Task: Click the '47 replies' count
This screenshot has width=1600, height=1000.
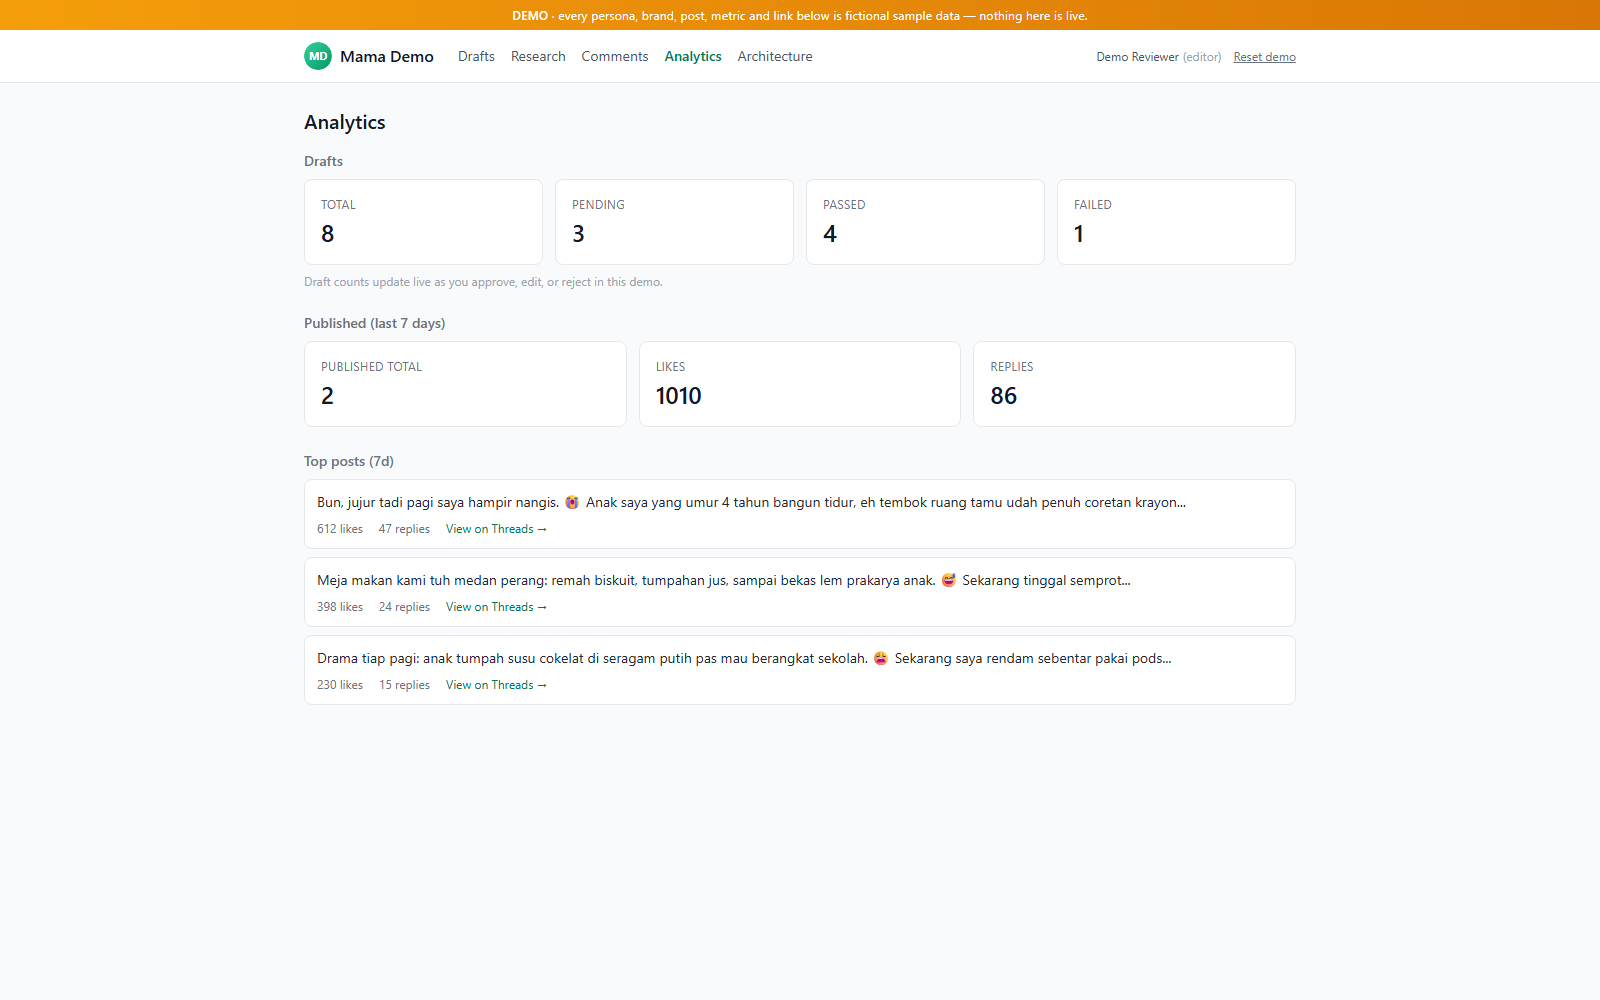Action: click(404, 529)
